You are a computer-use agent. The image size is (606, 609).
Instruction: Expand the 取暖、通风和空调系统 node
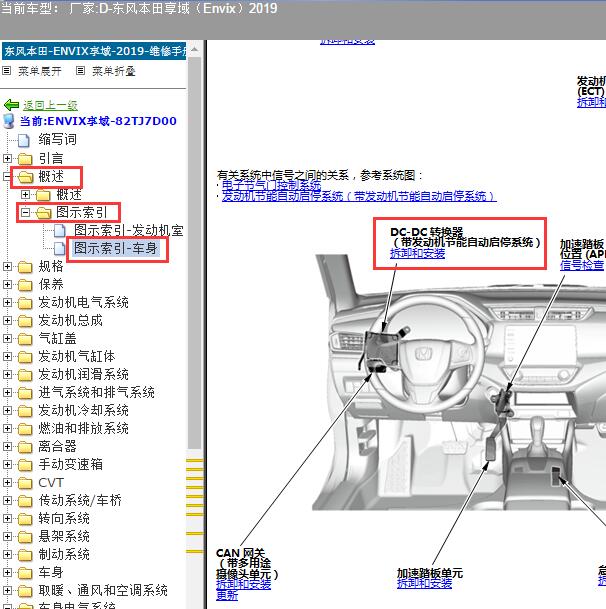7,591
